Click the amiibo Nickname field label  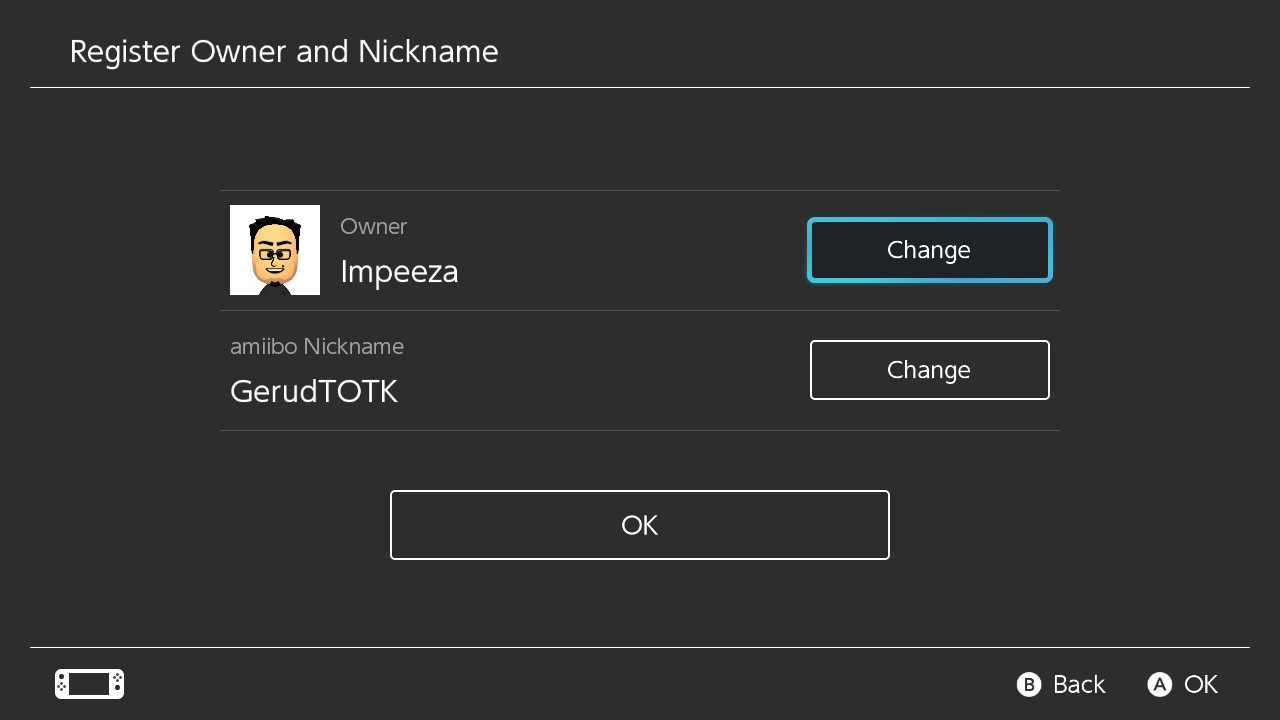pos(317,346)
